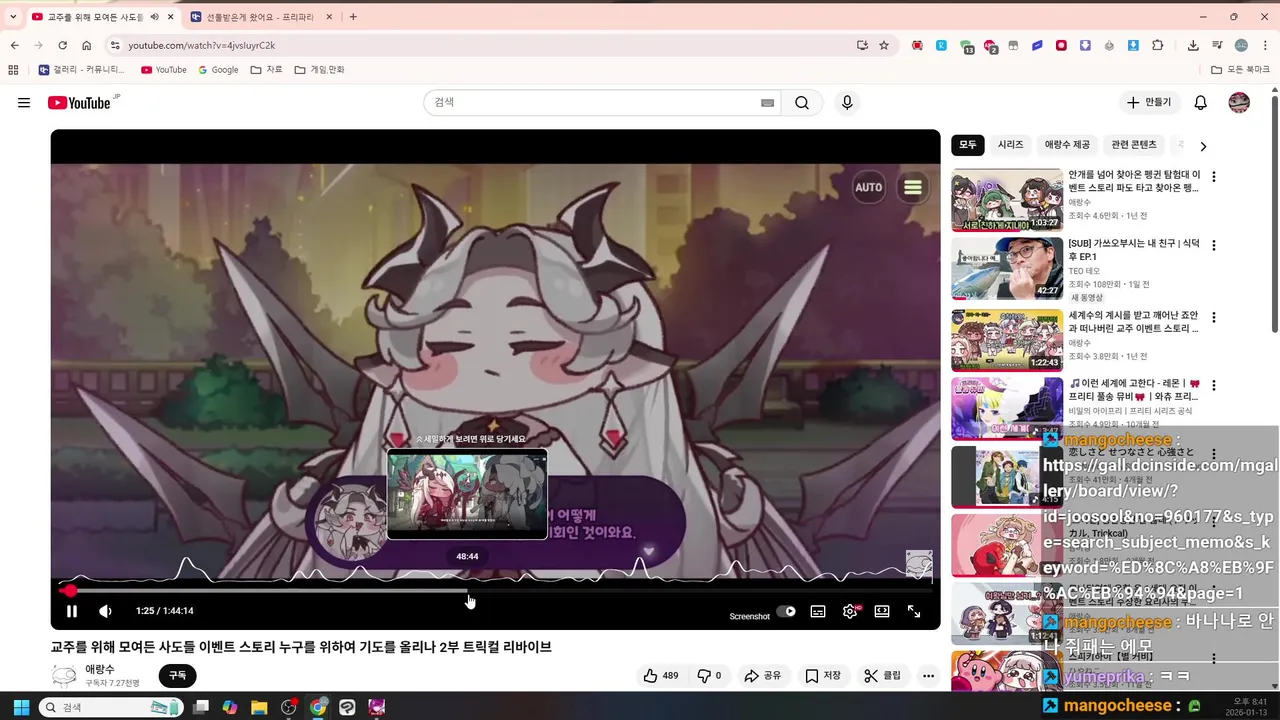Image resolution: width=1280 pixels, height=720 pixels.
Task: Open options menu for 안개를 넘어 찾아온 video
Action: (x=1214, y=177)
